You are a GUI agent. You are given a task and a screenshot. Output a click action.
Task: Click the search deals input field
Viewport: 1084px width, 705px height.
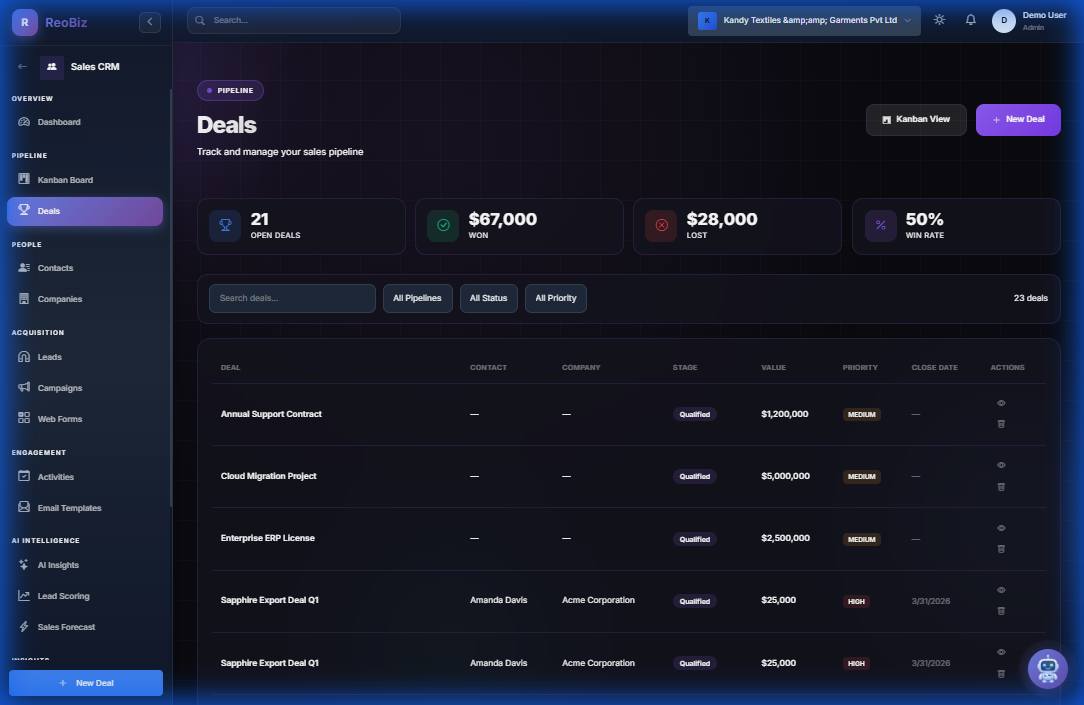(x=292, y=297)
